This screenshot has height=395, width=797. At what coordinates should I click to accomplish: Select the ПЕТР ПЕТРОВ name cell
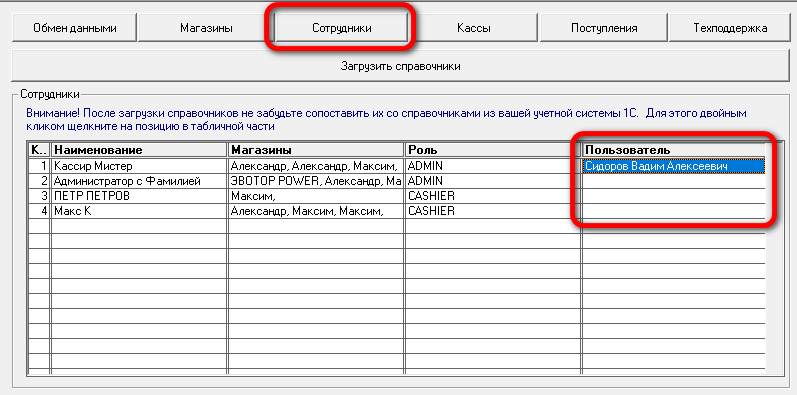[x=139, y=196]
